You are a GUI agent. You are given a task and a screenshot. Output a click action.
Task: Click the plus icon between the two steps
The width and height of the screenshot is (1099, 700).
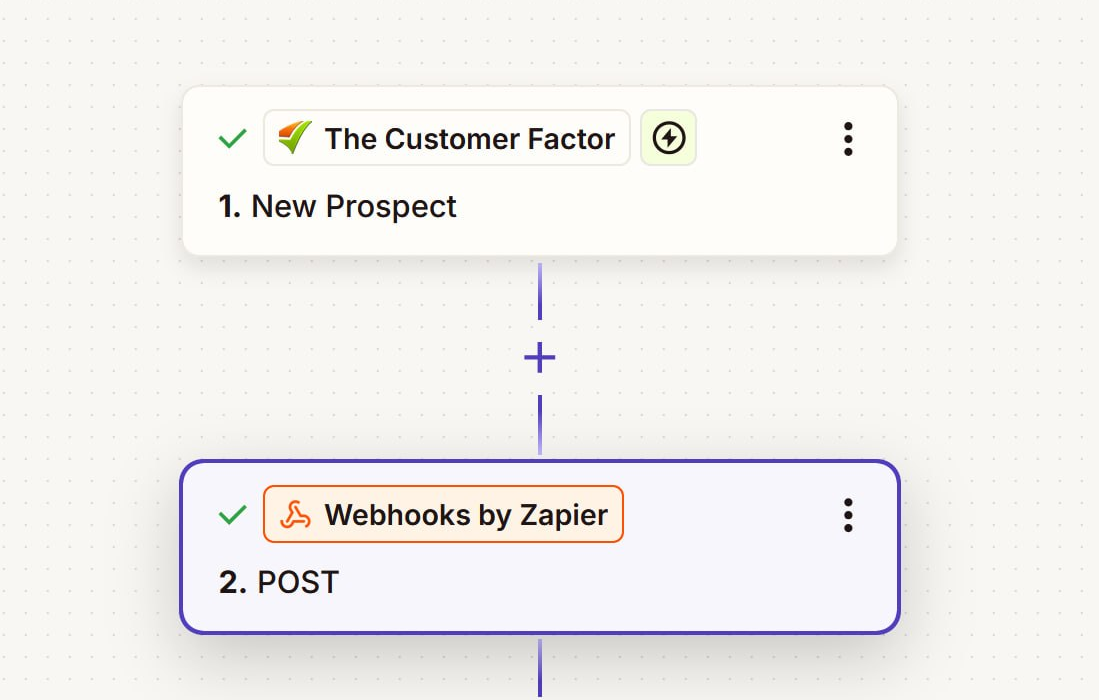pos(539,357)
